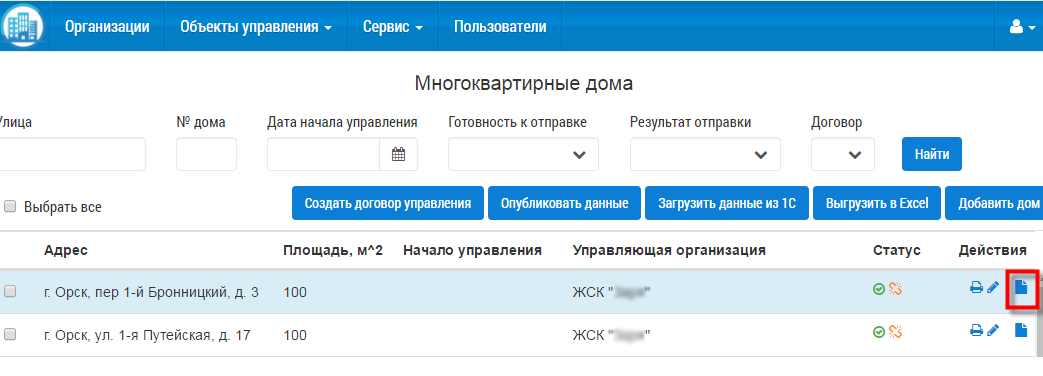Open document for 1-я Путейская row

tap(1021, 329)
